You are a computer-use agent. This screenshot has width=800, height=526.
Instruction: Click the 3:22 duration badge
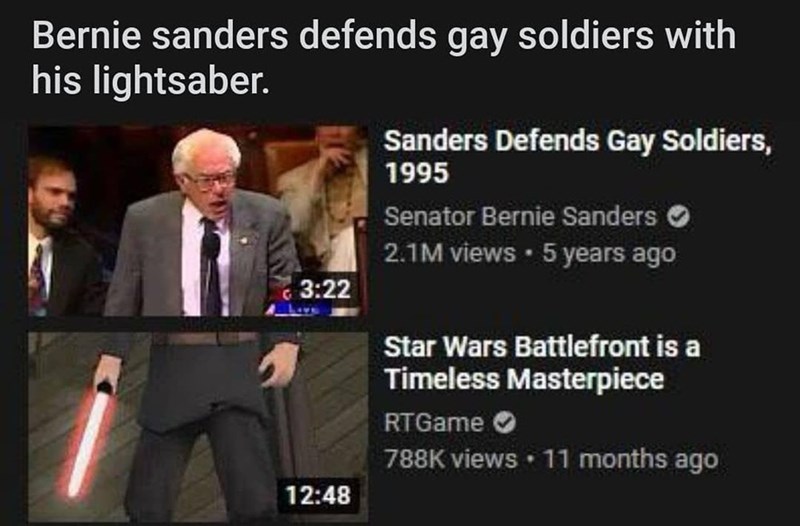click(x=324, y=289)
